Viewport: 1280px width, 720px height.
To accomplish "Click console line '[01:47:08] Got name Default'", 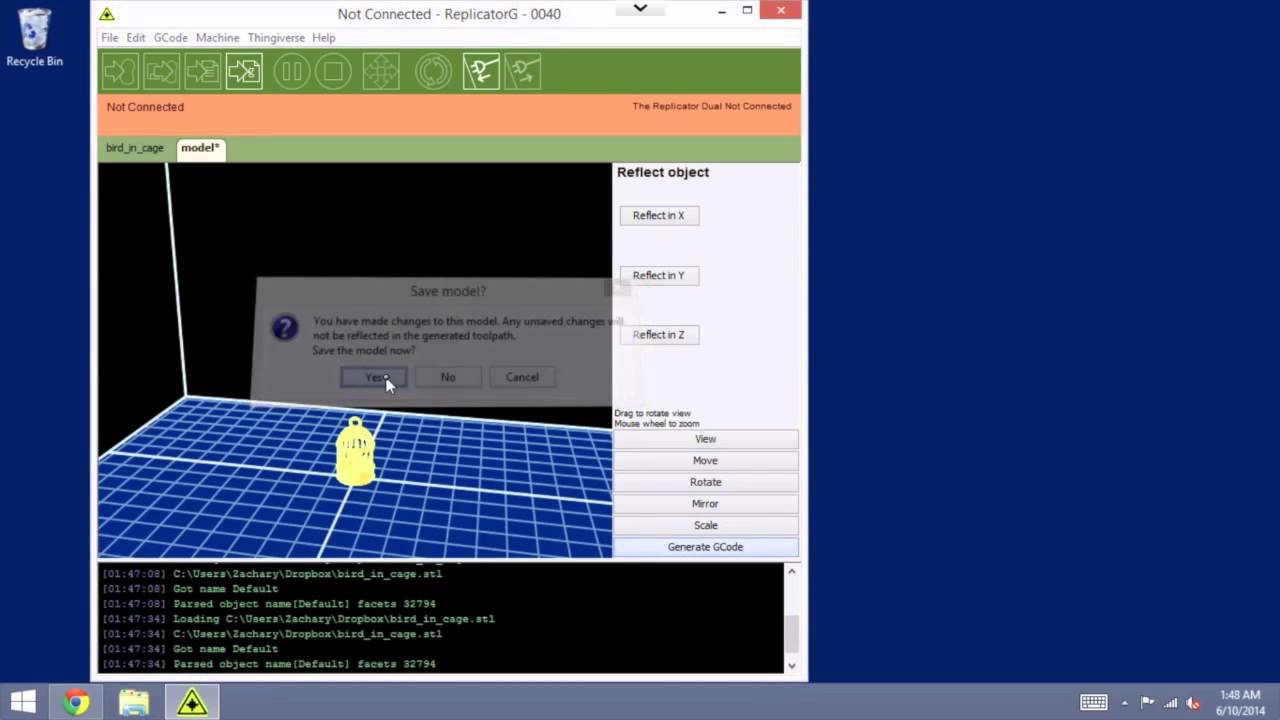I will coord(190,589).
